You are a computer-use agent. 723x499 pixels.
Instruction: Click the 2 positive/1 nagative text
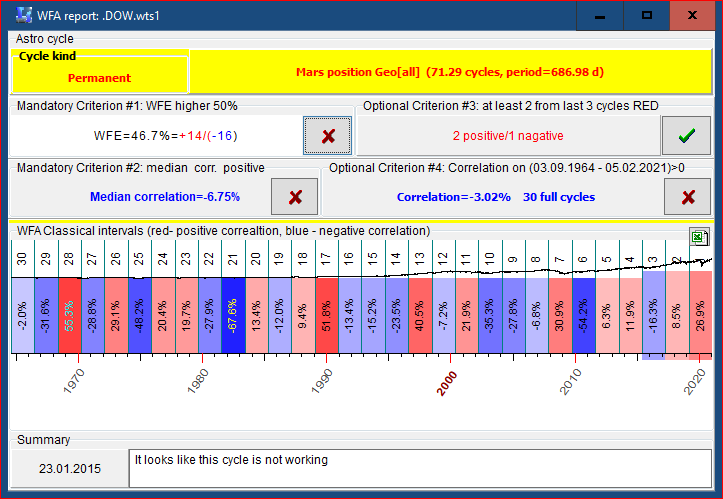508,136
